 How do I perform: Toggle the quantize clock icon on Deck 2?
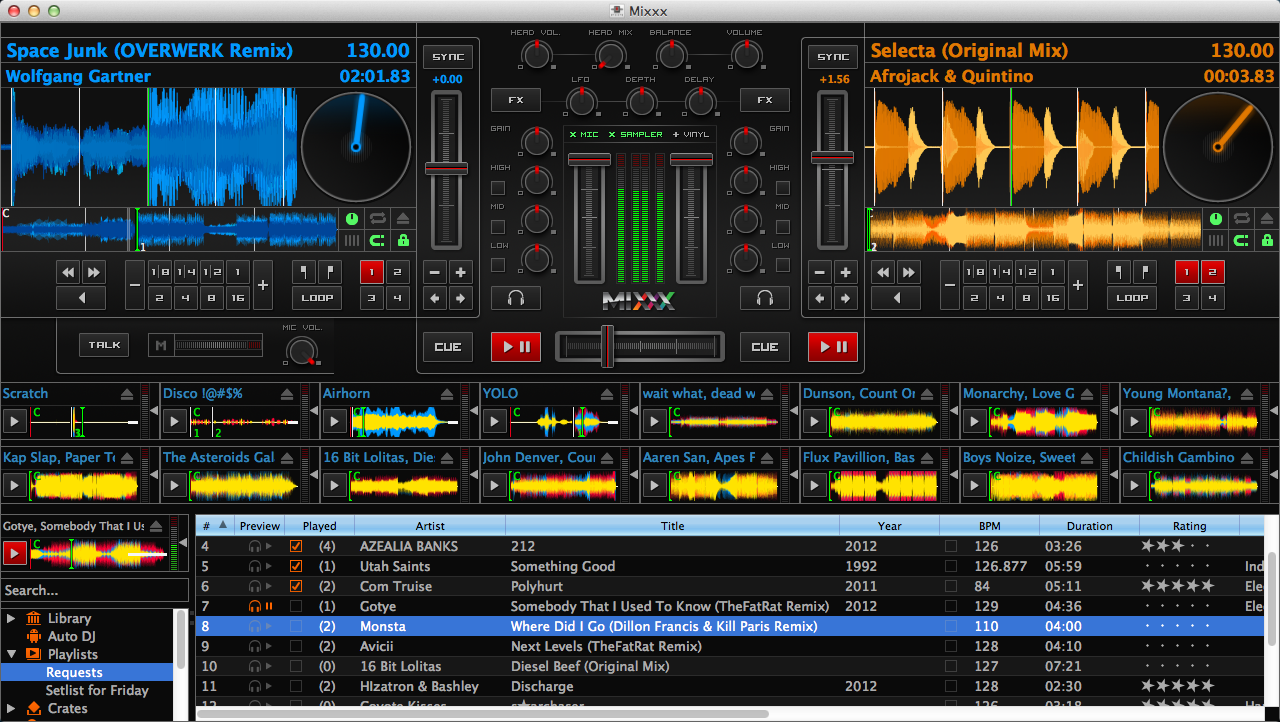pos(1218,218)
